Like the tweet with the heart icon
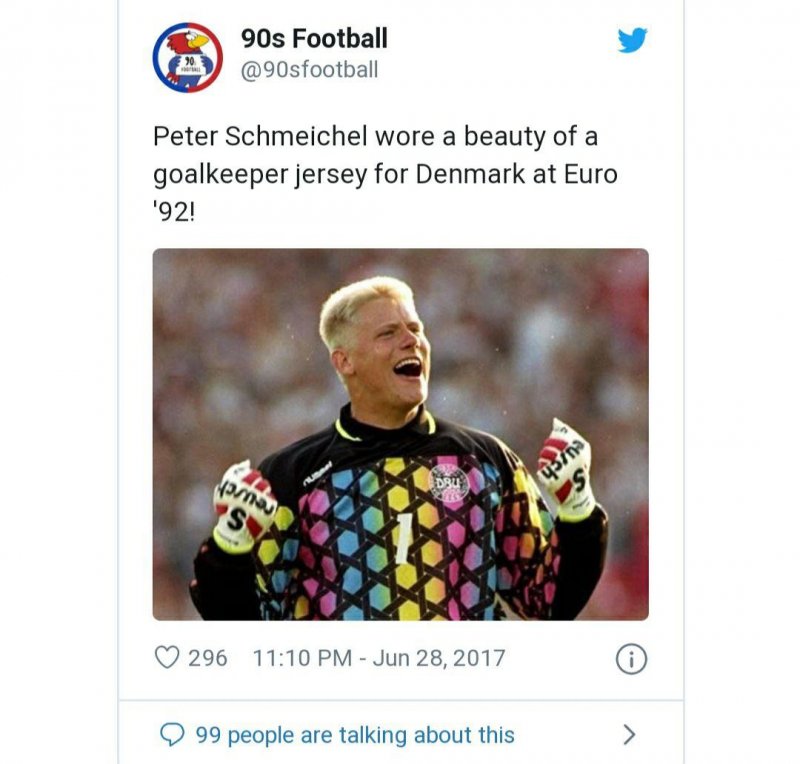 (167, 658)
